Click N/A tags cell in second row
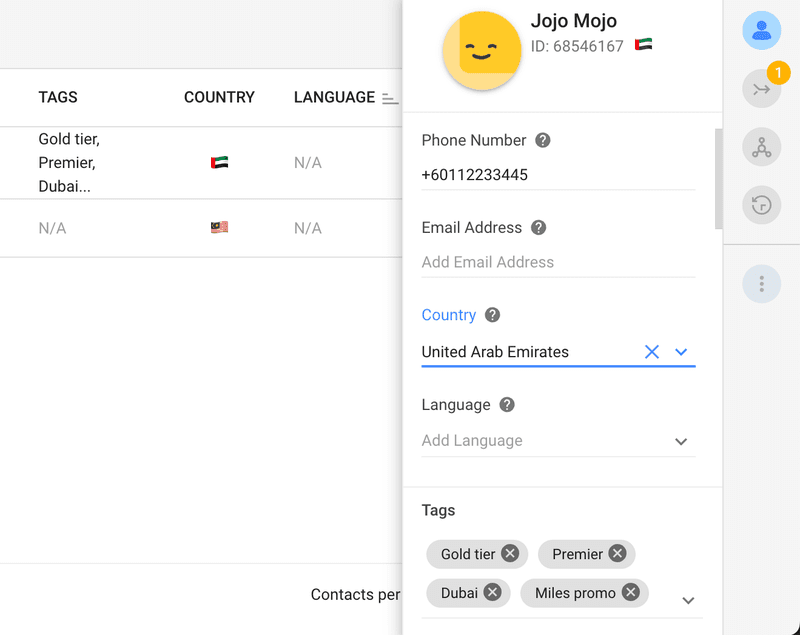Image resolution: width=800 pixels, height=635 pixels. point(53,228)
